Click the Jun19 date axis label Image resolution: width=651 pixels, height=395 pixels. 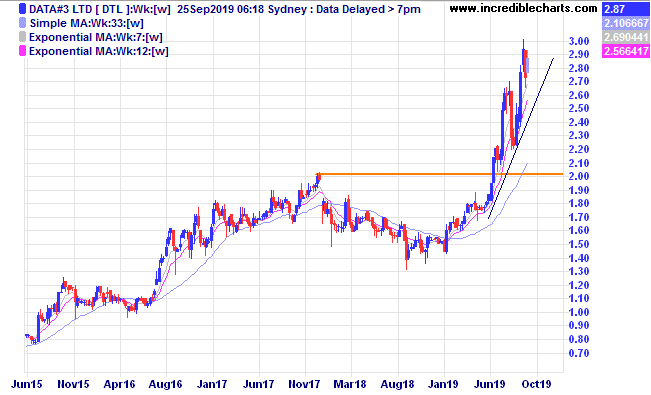[490, 384]
